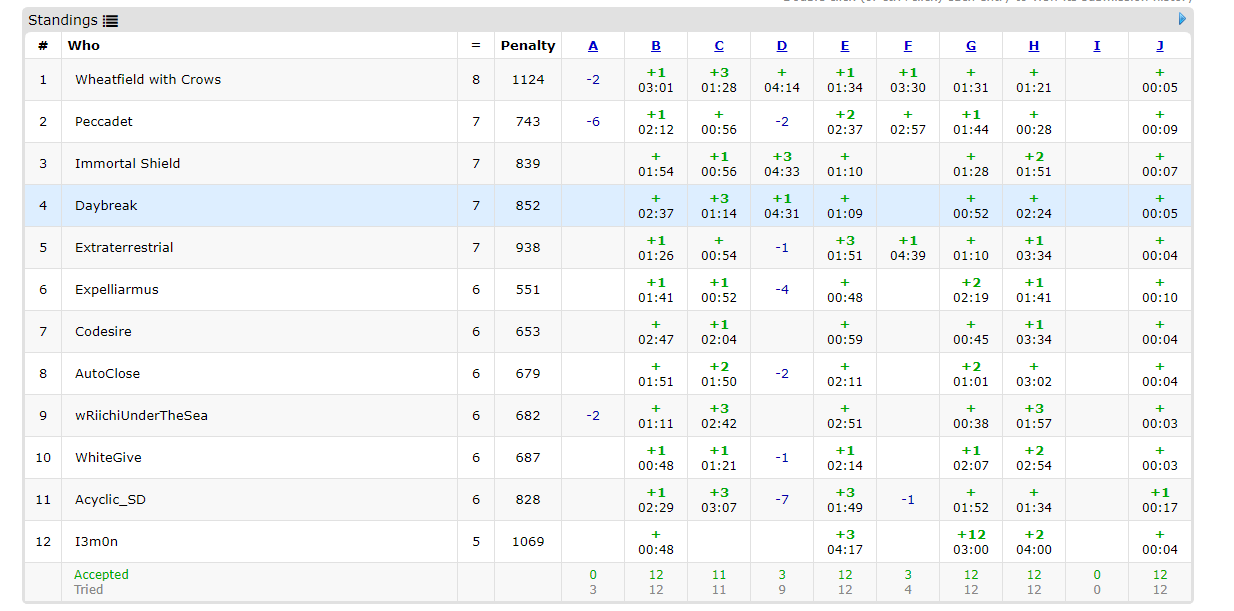
Task: Select Expelliarmus's -4 cell on problem D
Action: [782, 290]
